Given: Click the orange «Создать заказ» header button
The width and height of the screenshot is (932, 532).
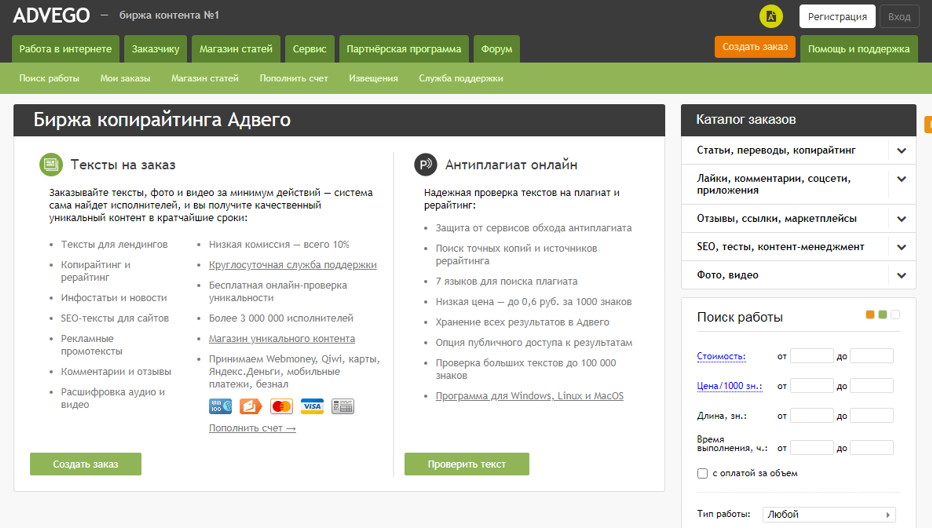Looking at the screenshot, I should 755,46.
